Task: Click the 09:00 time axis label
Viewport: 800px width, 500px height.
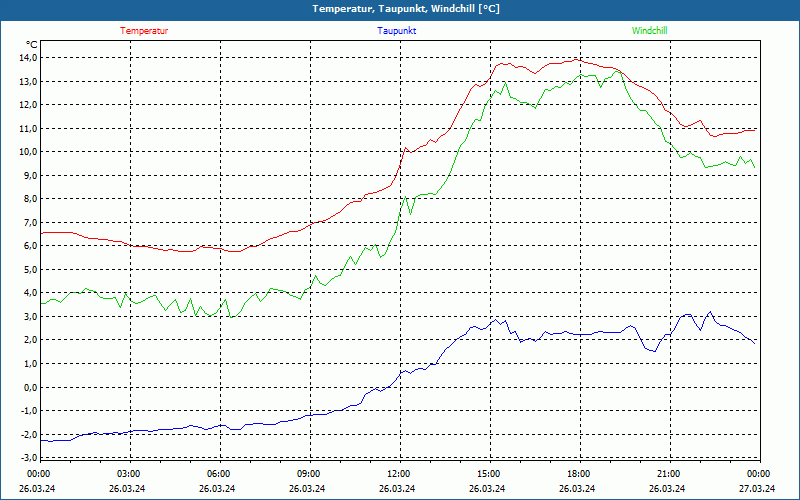Action: click(308, 474)
